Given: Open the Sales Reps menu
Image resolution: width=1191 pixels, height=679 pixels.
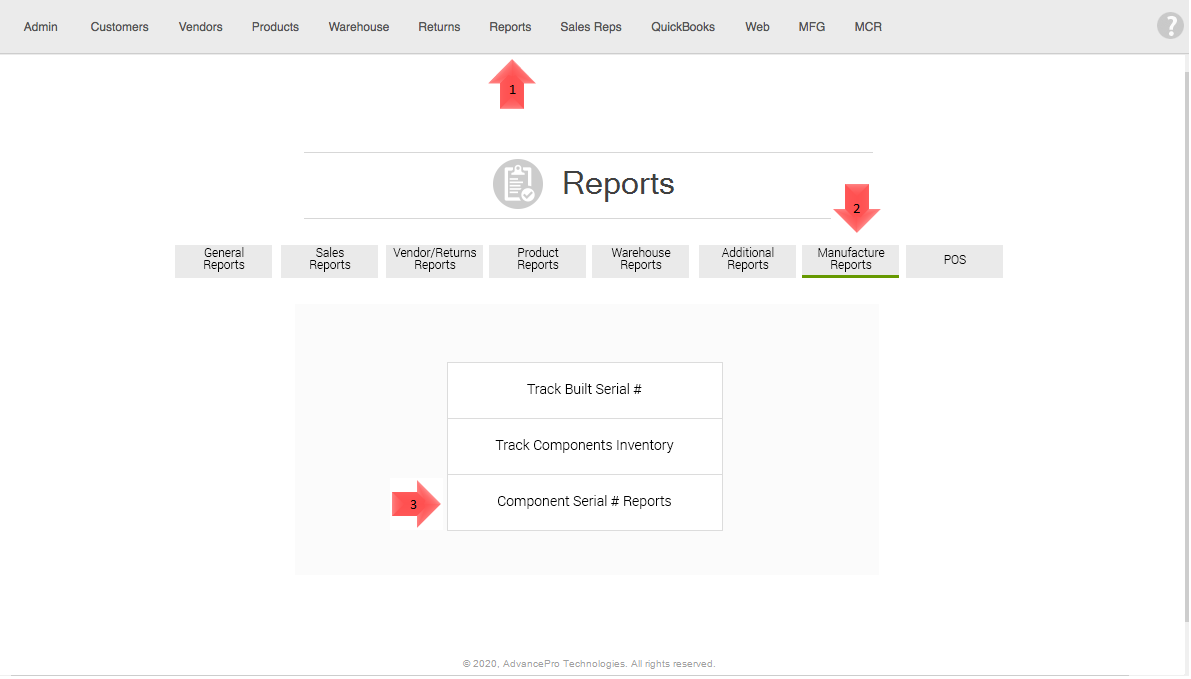Looking at the screenshot, I should pos(591,27).
